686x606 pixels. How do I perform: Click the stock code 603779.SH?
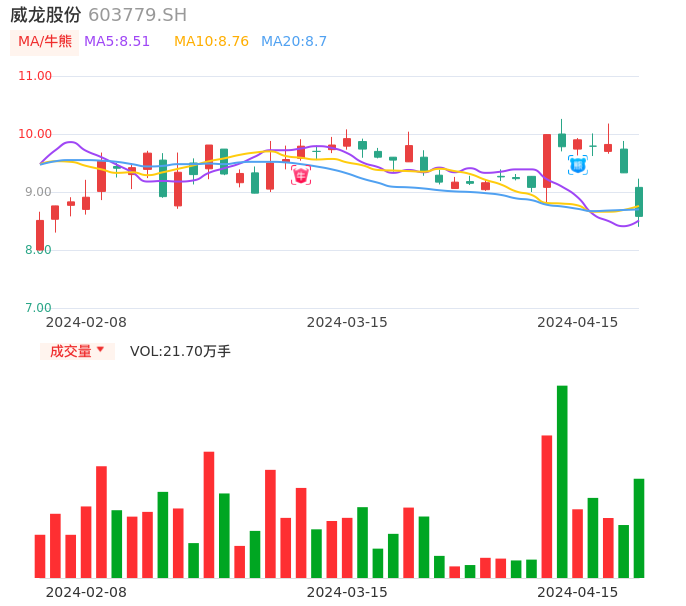[137, 15]
